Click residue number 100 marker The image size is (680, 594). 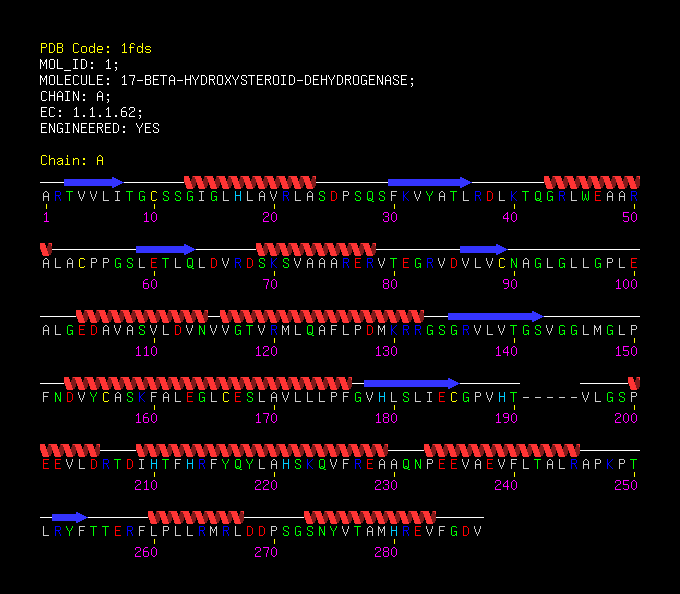tap(626, 284)
